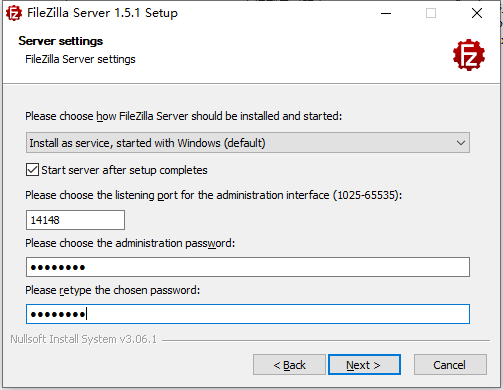Click the listening port instruction label
The height and width of the screenshot is (390, 503).
click(x=214, y=195)
